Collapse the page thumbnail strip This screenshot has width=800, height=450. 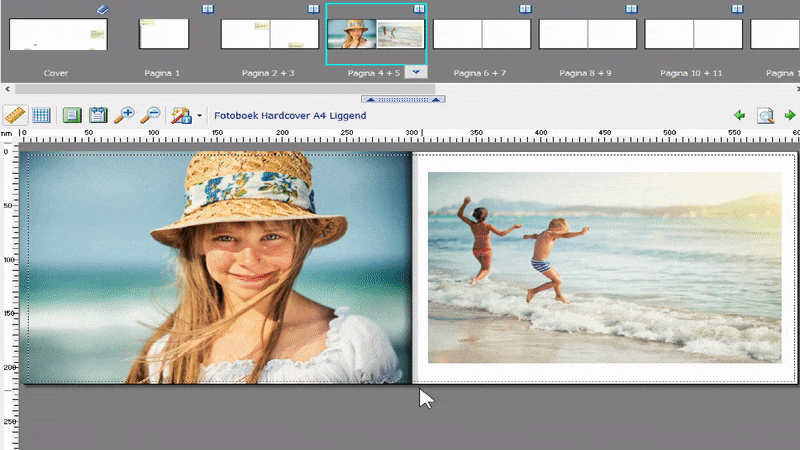[406, 99]
